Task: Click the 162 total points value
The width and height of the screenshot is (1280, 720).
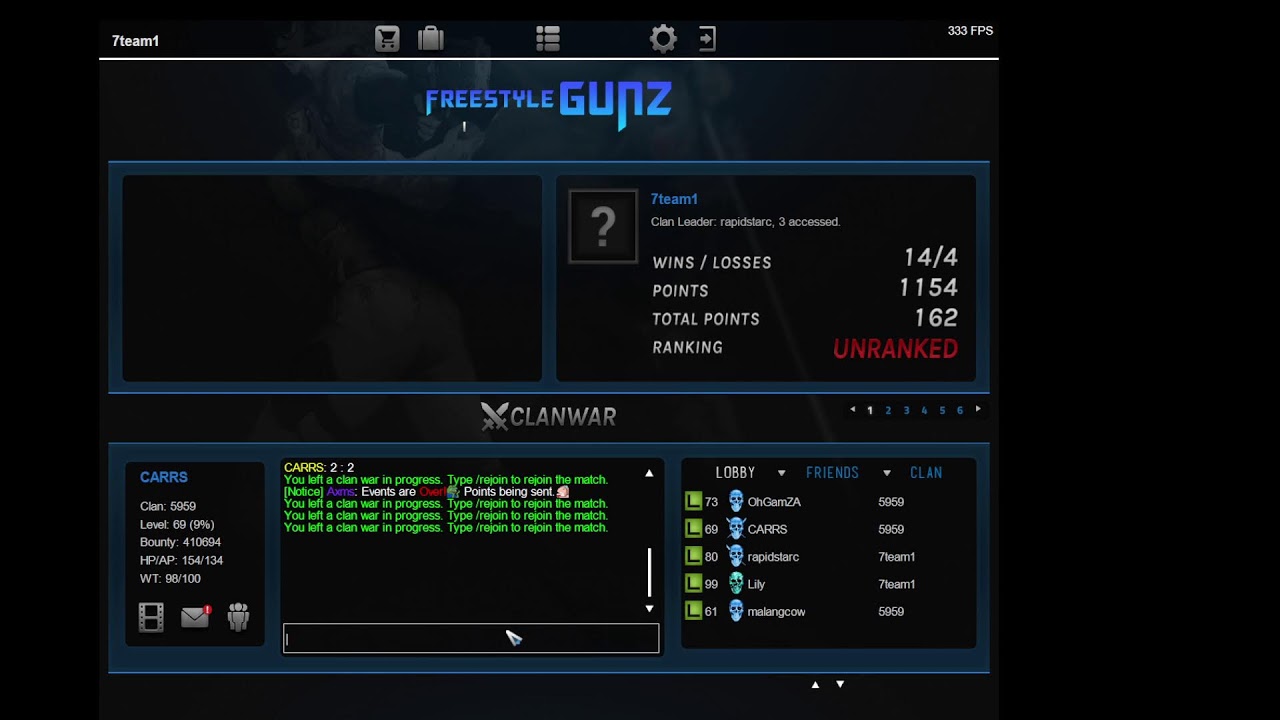Action: coord(936,318)
